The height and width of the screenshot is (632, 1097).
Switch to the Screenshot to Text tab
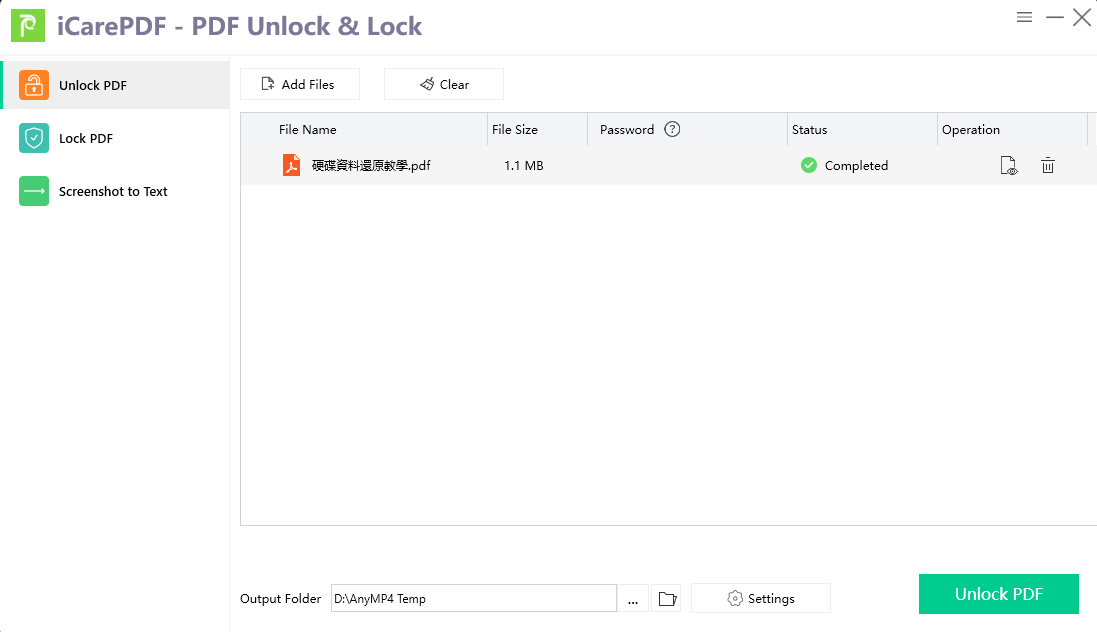point(114,191)
